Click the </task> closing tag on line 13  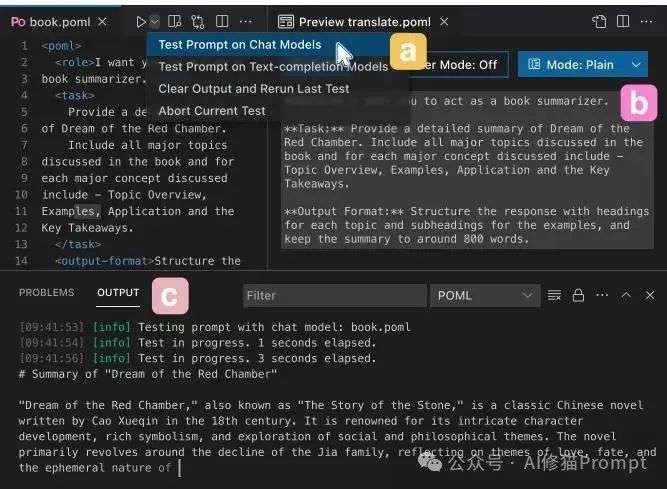[x=78, y=244]
